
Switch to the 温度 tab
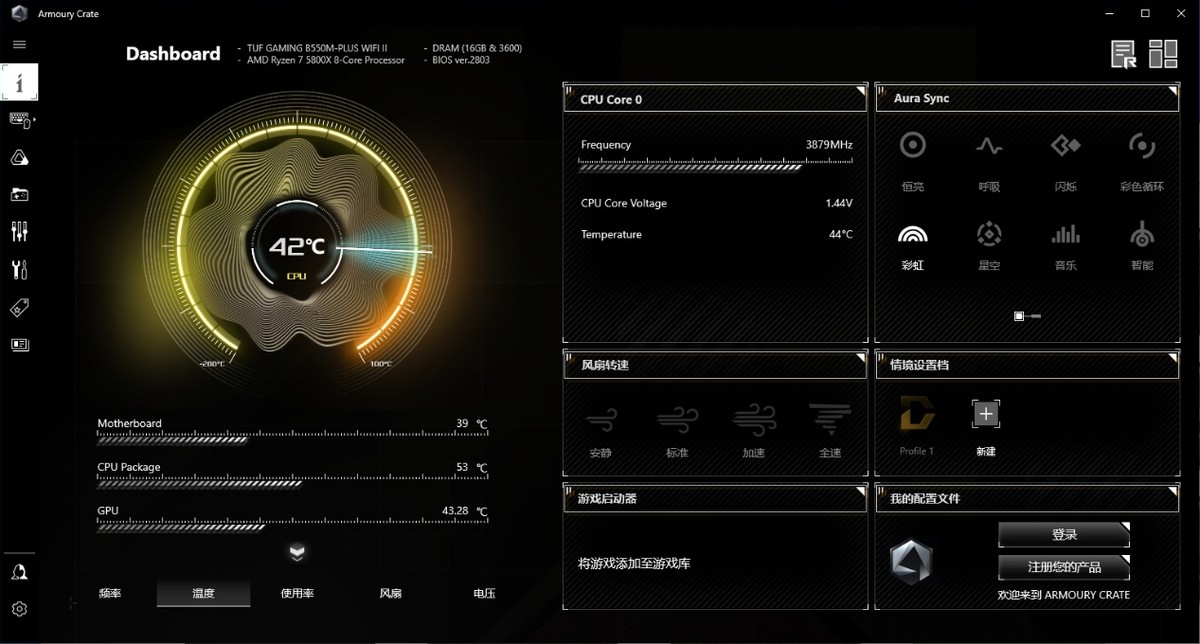pos(203,593)
